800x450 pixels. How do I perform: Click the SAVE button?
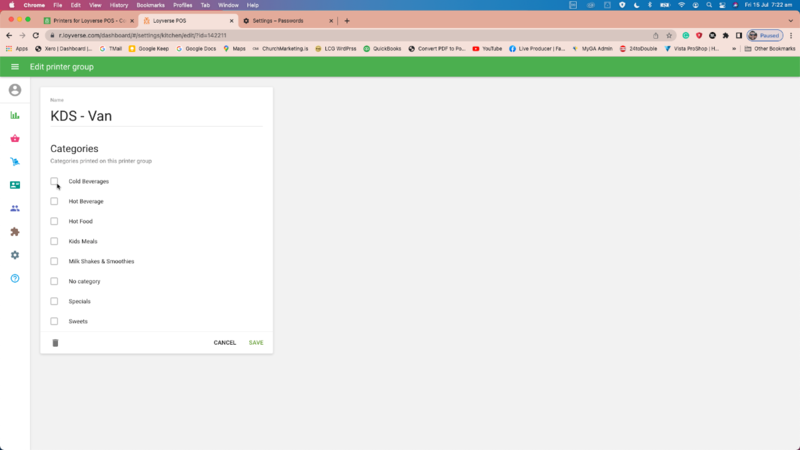[256, 343]
